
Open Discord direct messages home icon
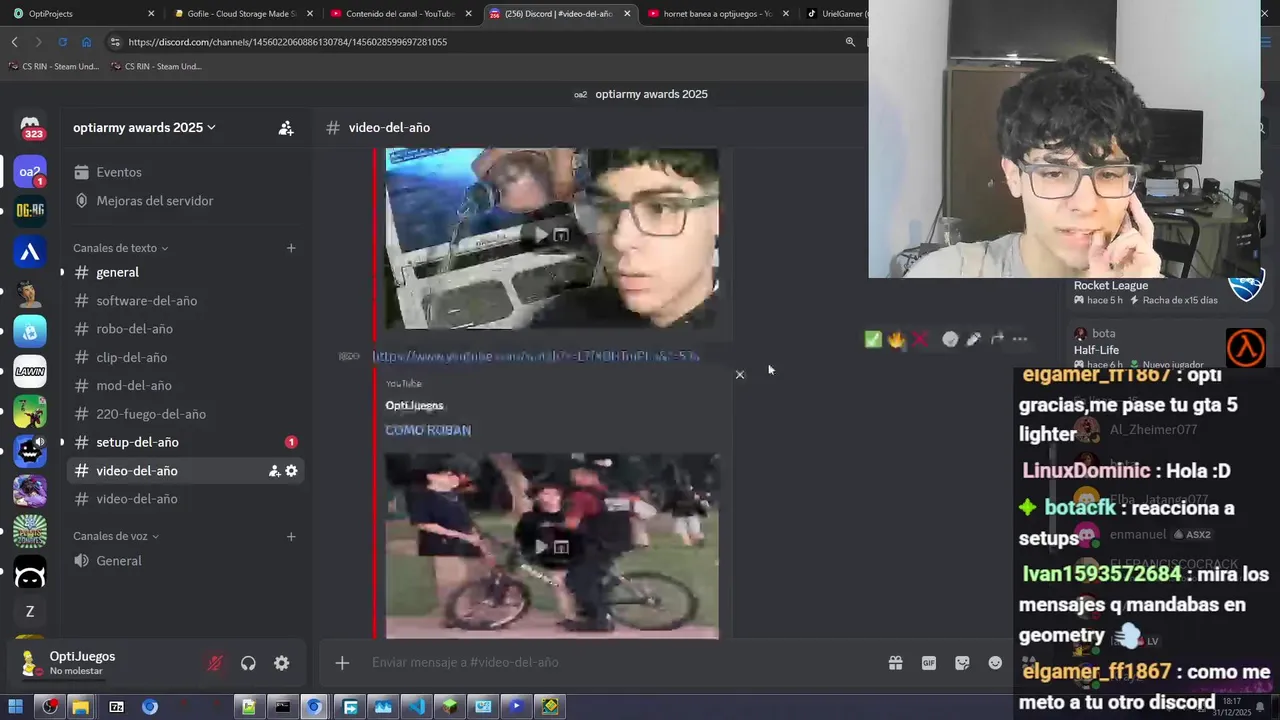coord(30,128)
